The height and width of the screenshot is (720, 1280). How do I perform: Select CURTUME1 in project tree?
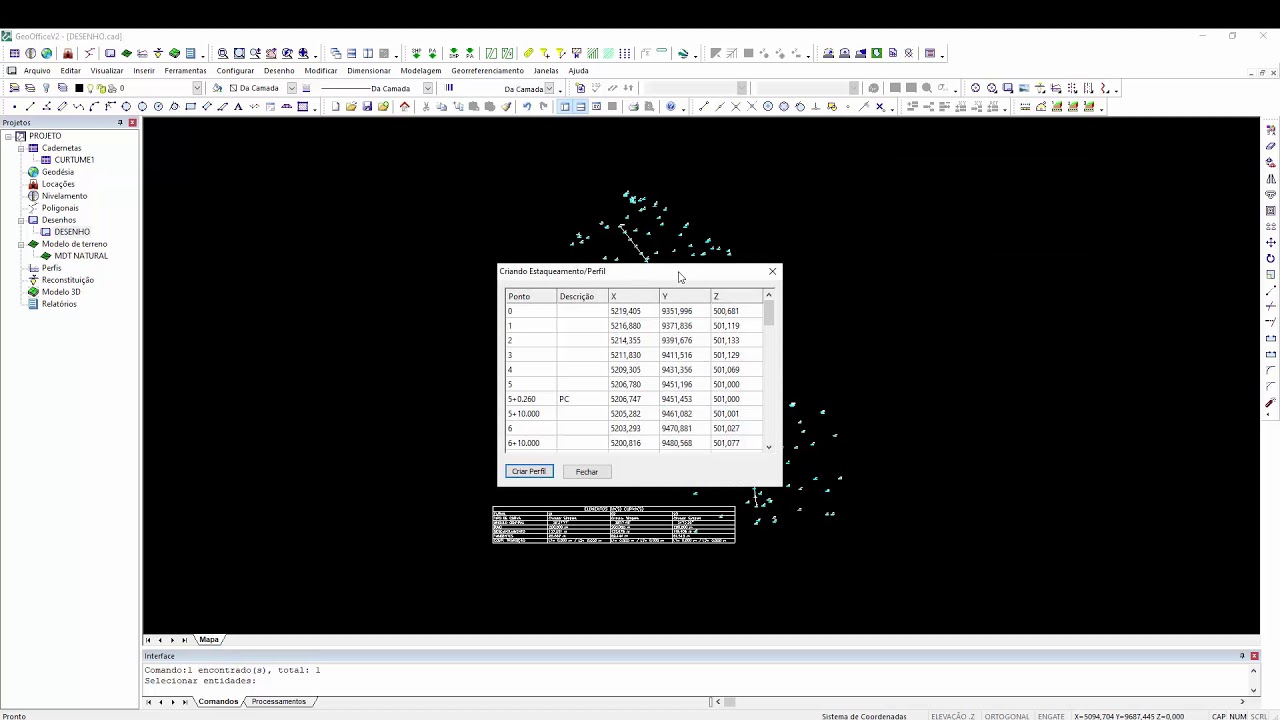[x=74, y=160]
